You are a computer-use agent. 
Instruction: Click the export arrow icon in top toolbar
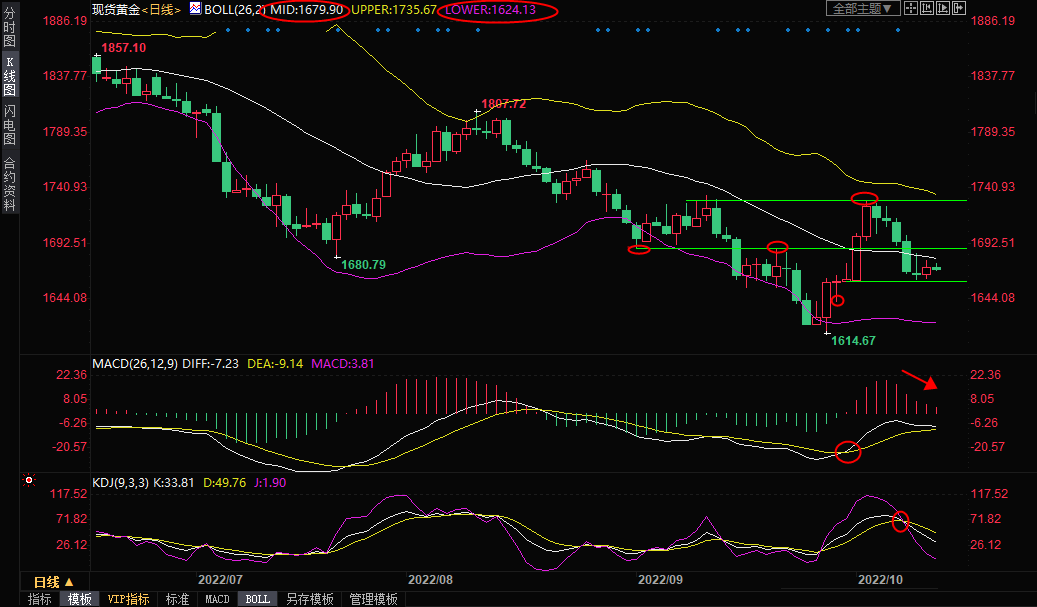click(960, 9)
